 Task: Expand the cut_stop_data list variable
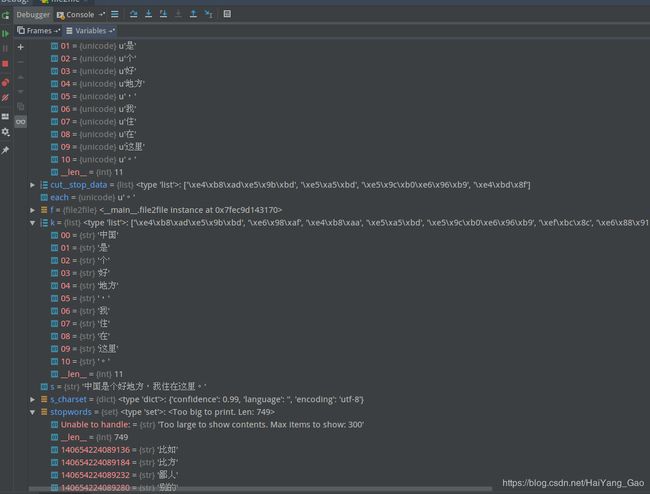(32, 185)
